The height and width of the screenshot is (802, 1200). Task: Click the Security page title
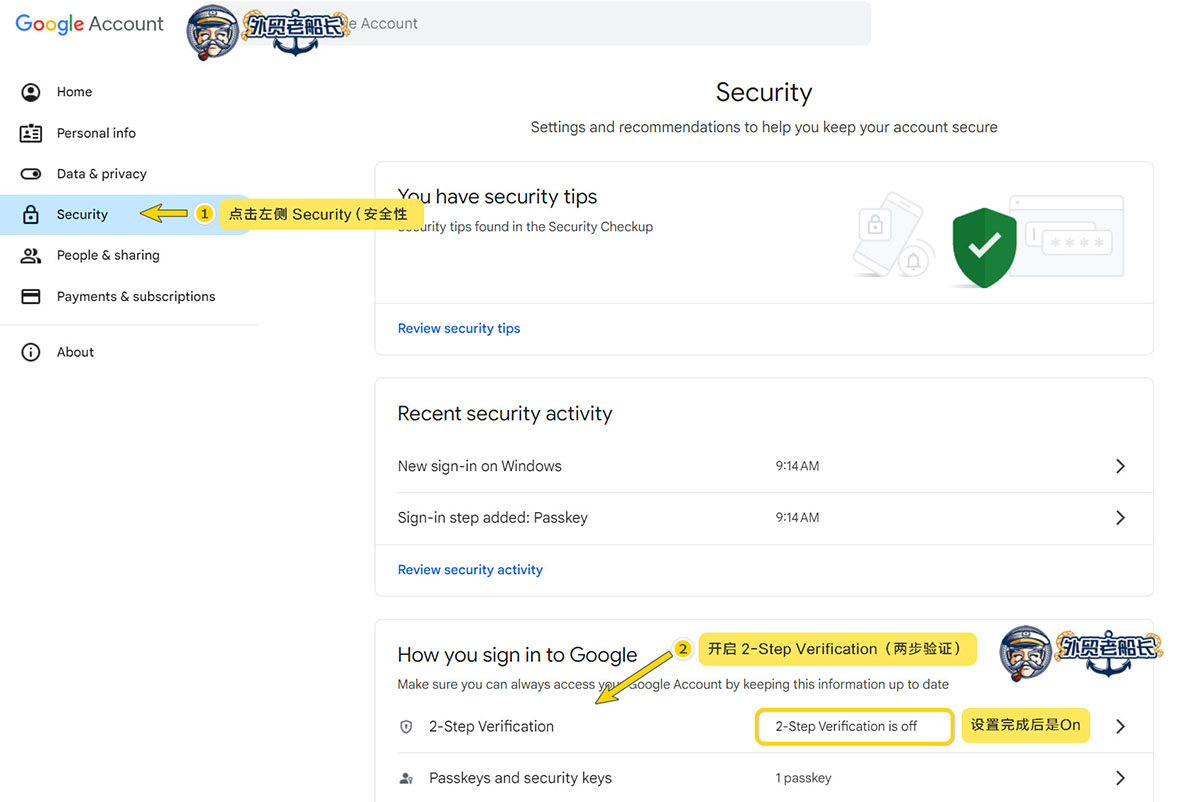tap(764, 93)
